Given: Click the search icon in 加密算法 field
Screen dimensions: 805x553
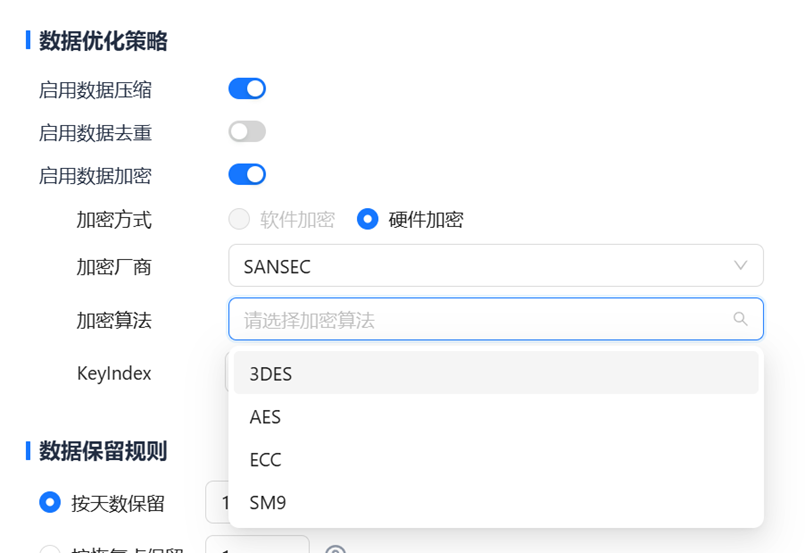Looking at the screenshot, I should pyautogui.click(x=740, y=320).
